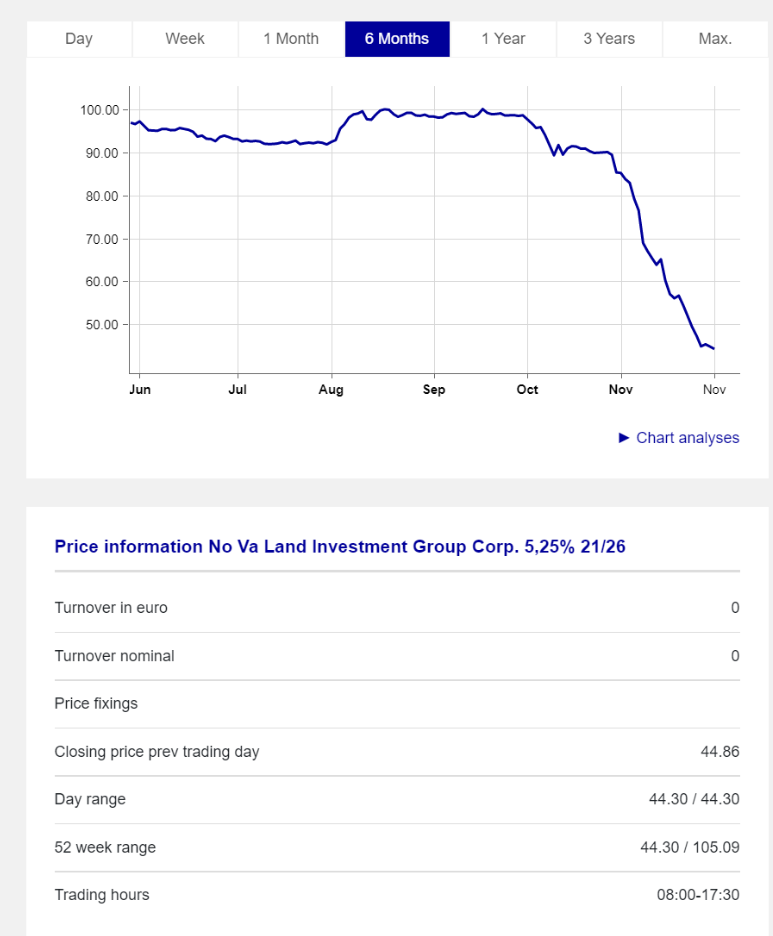Click the active 6 Months tab
Image resolution: width=773 pixels, height=936 pixels.
pos(397,39)
